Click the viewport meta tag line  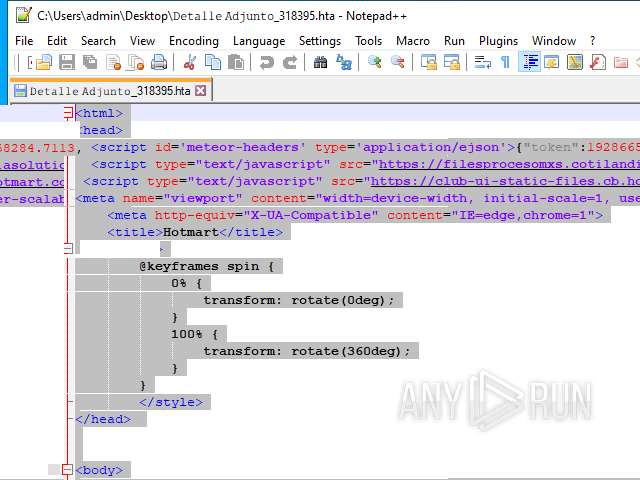pos(358,198)
